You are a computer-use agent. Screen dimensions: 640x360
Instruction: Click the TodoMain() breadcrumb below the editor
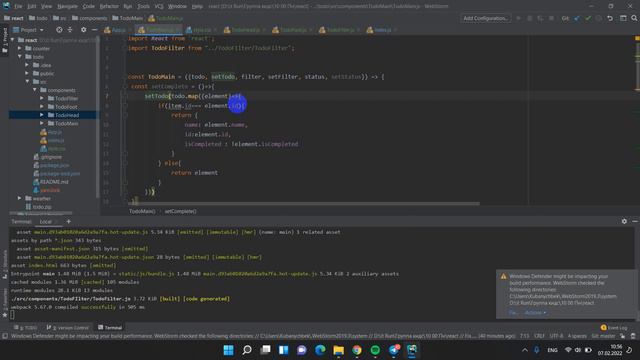pyautogui.click(x=142, y=211)
